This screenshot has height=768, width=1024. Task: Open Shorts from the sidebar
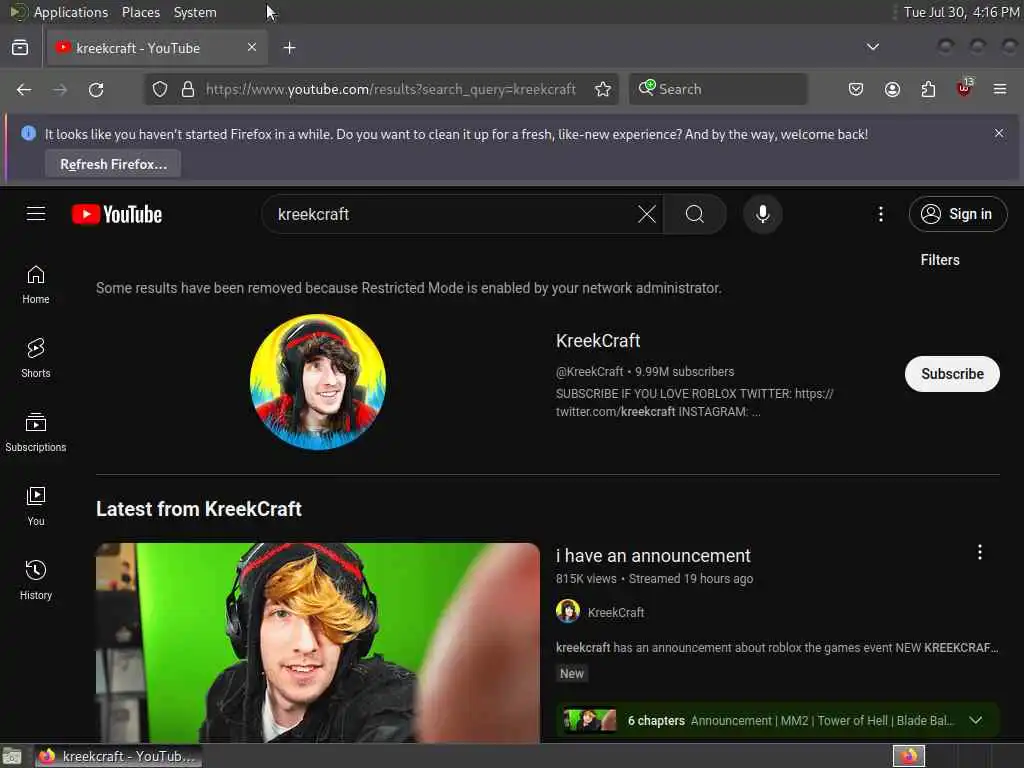[x=36, y=359]
